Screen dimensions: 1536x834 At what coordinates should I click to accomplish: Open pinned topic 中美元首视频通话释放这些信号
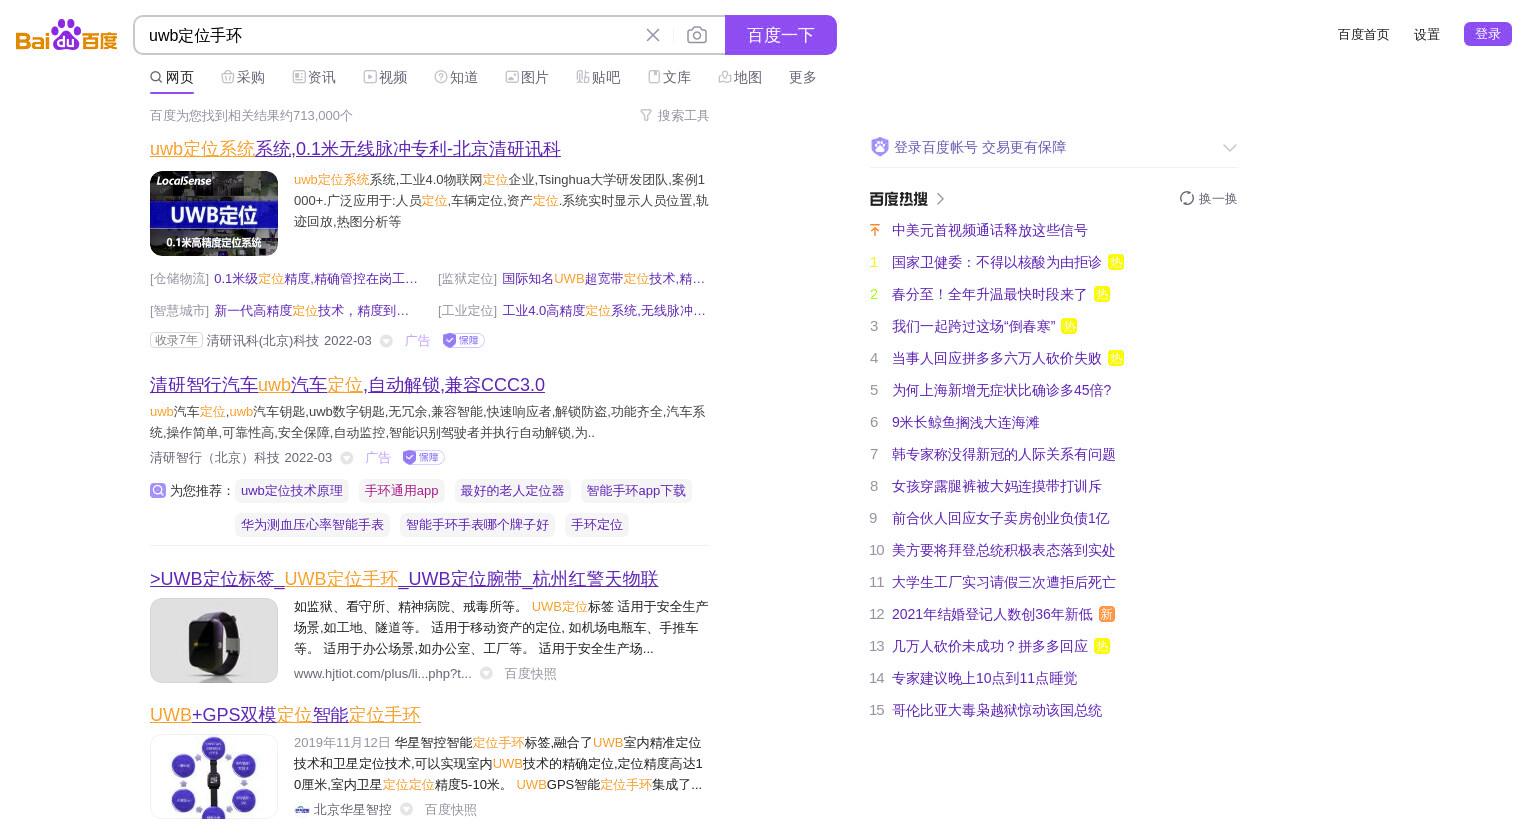click(x=989, y=230)
